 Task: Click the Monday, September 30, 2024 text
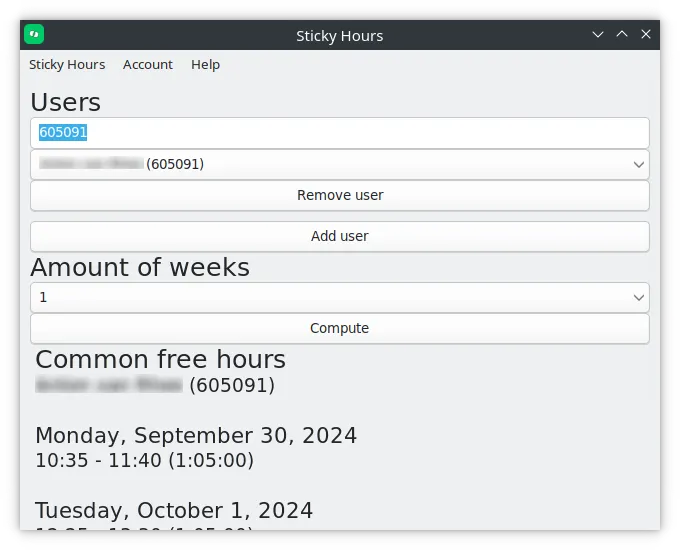click(196, 435)
